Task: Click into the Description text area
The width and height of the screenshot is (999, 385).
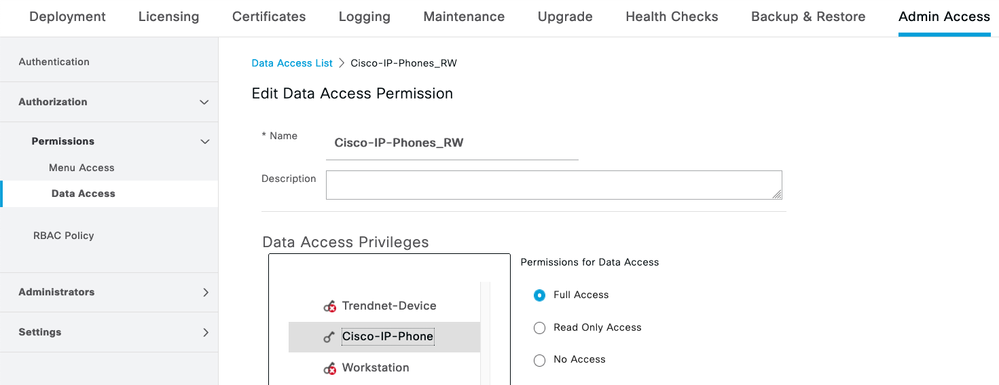Action: [x=554, y=185]
